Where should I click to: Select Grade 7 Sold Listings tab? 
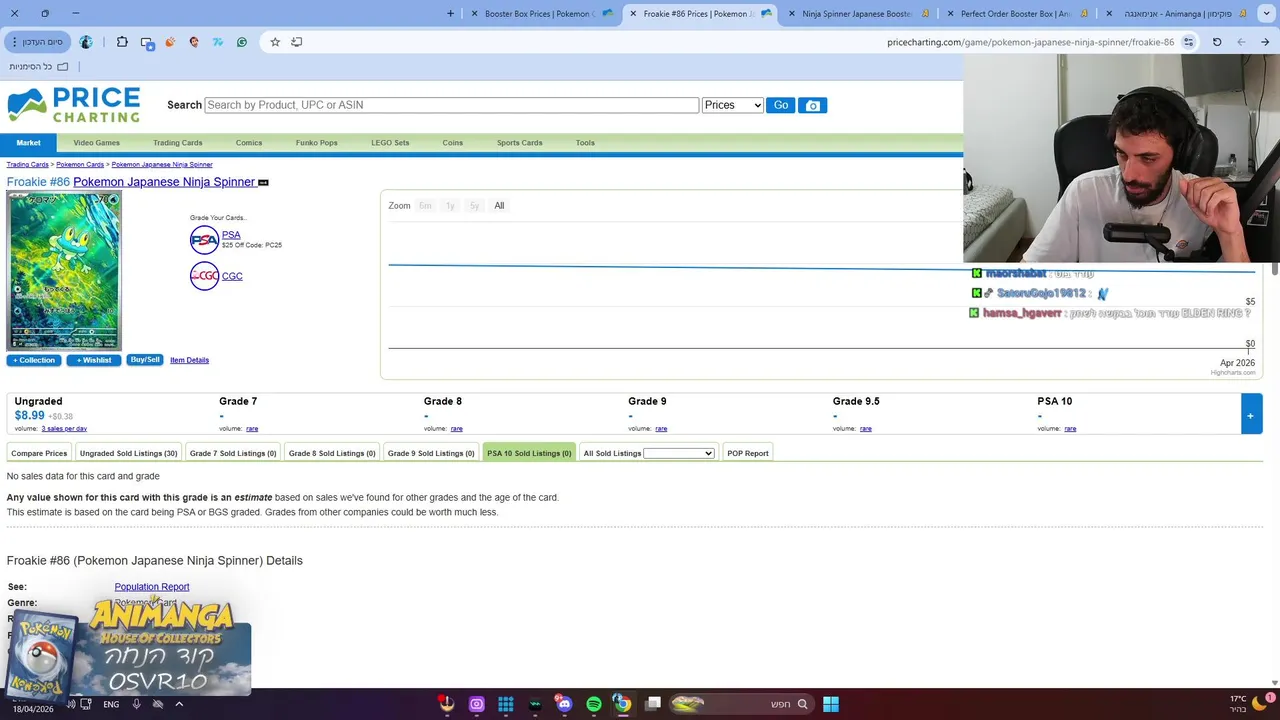233,453
